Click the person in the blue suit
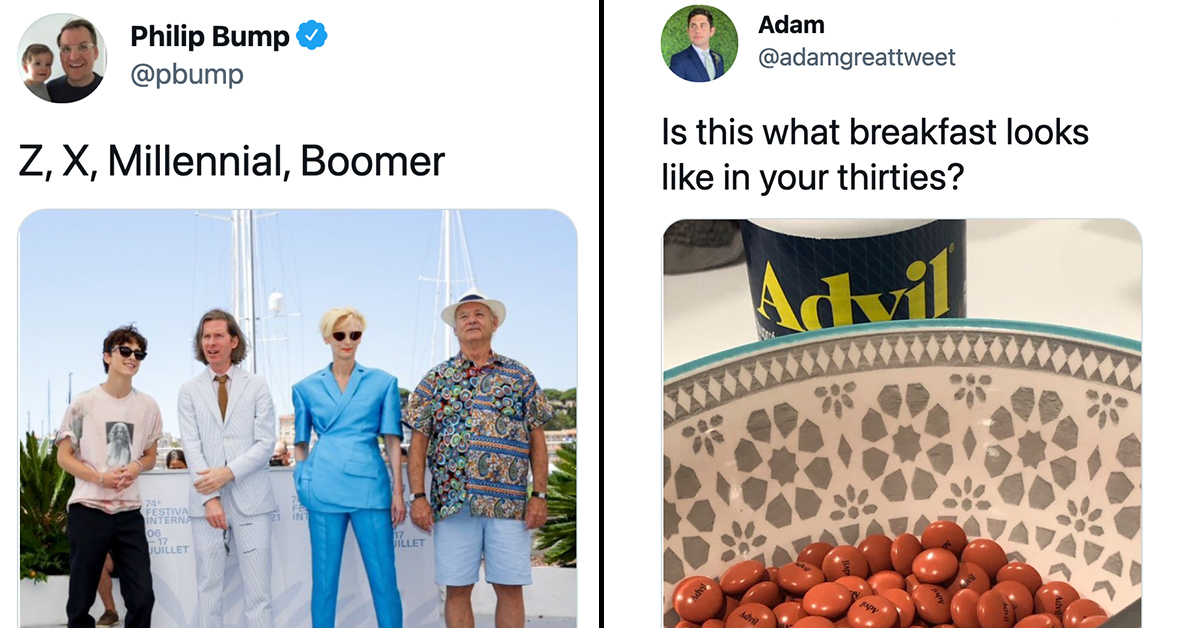1200x628 pixels. (x=346, y=465)
